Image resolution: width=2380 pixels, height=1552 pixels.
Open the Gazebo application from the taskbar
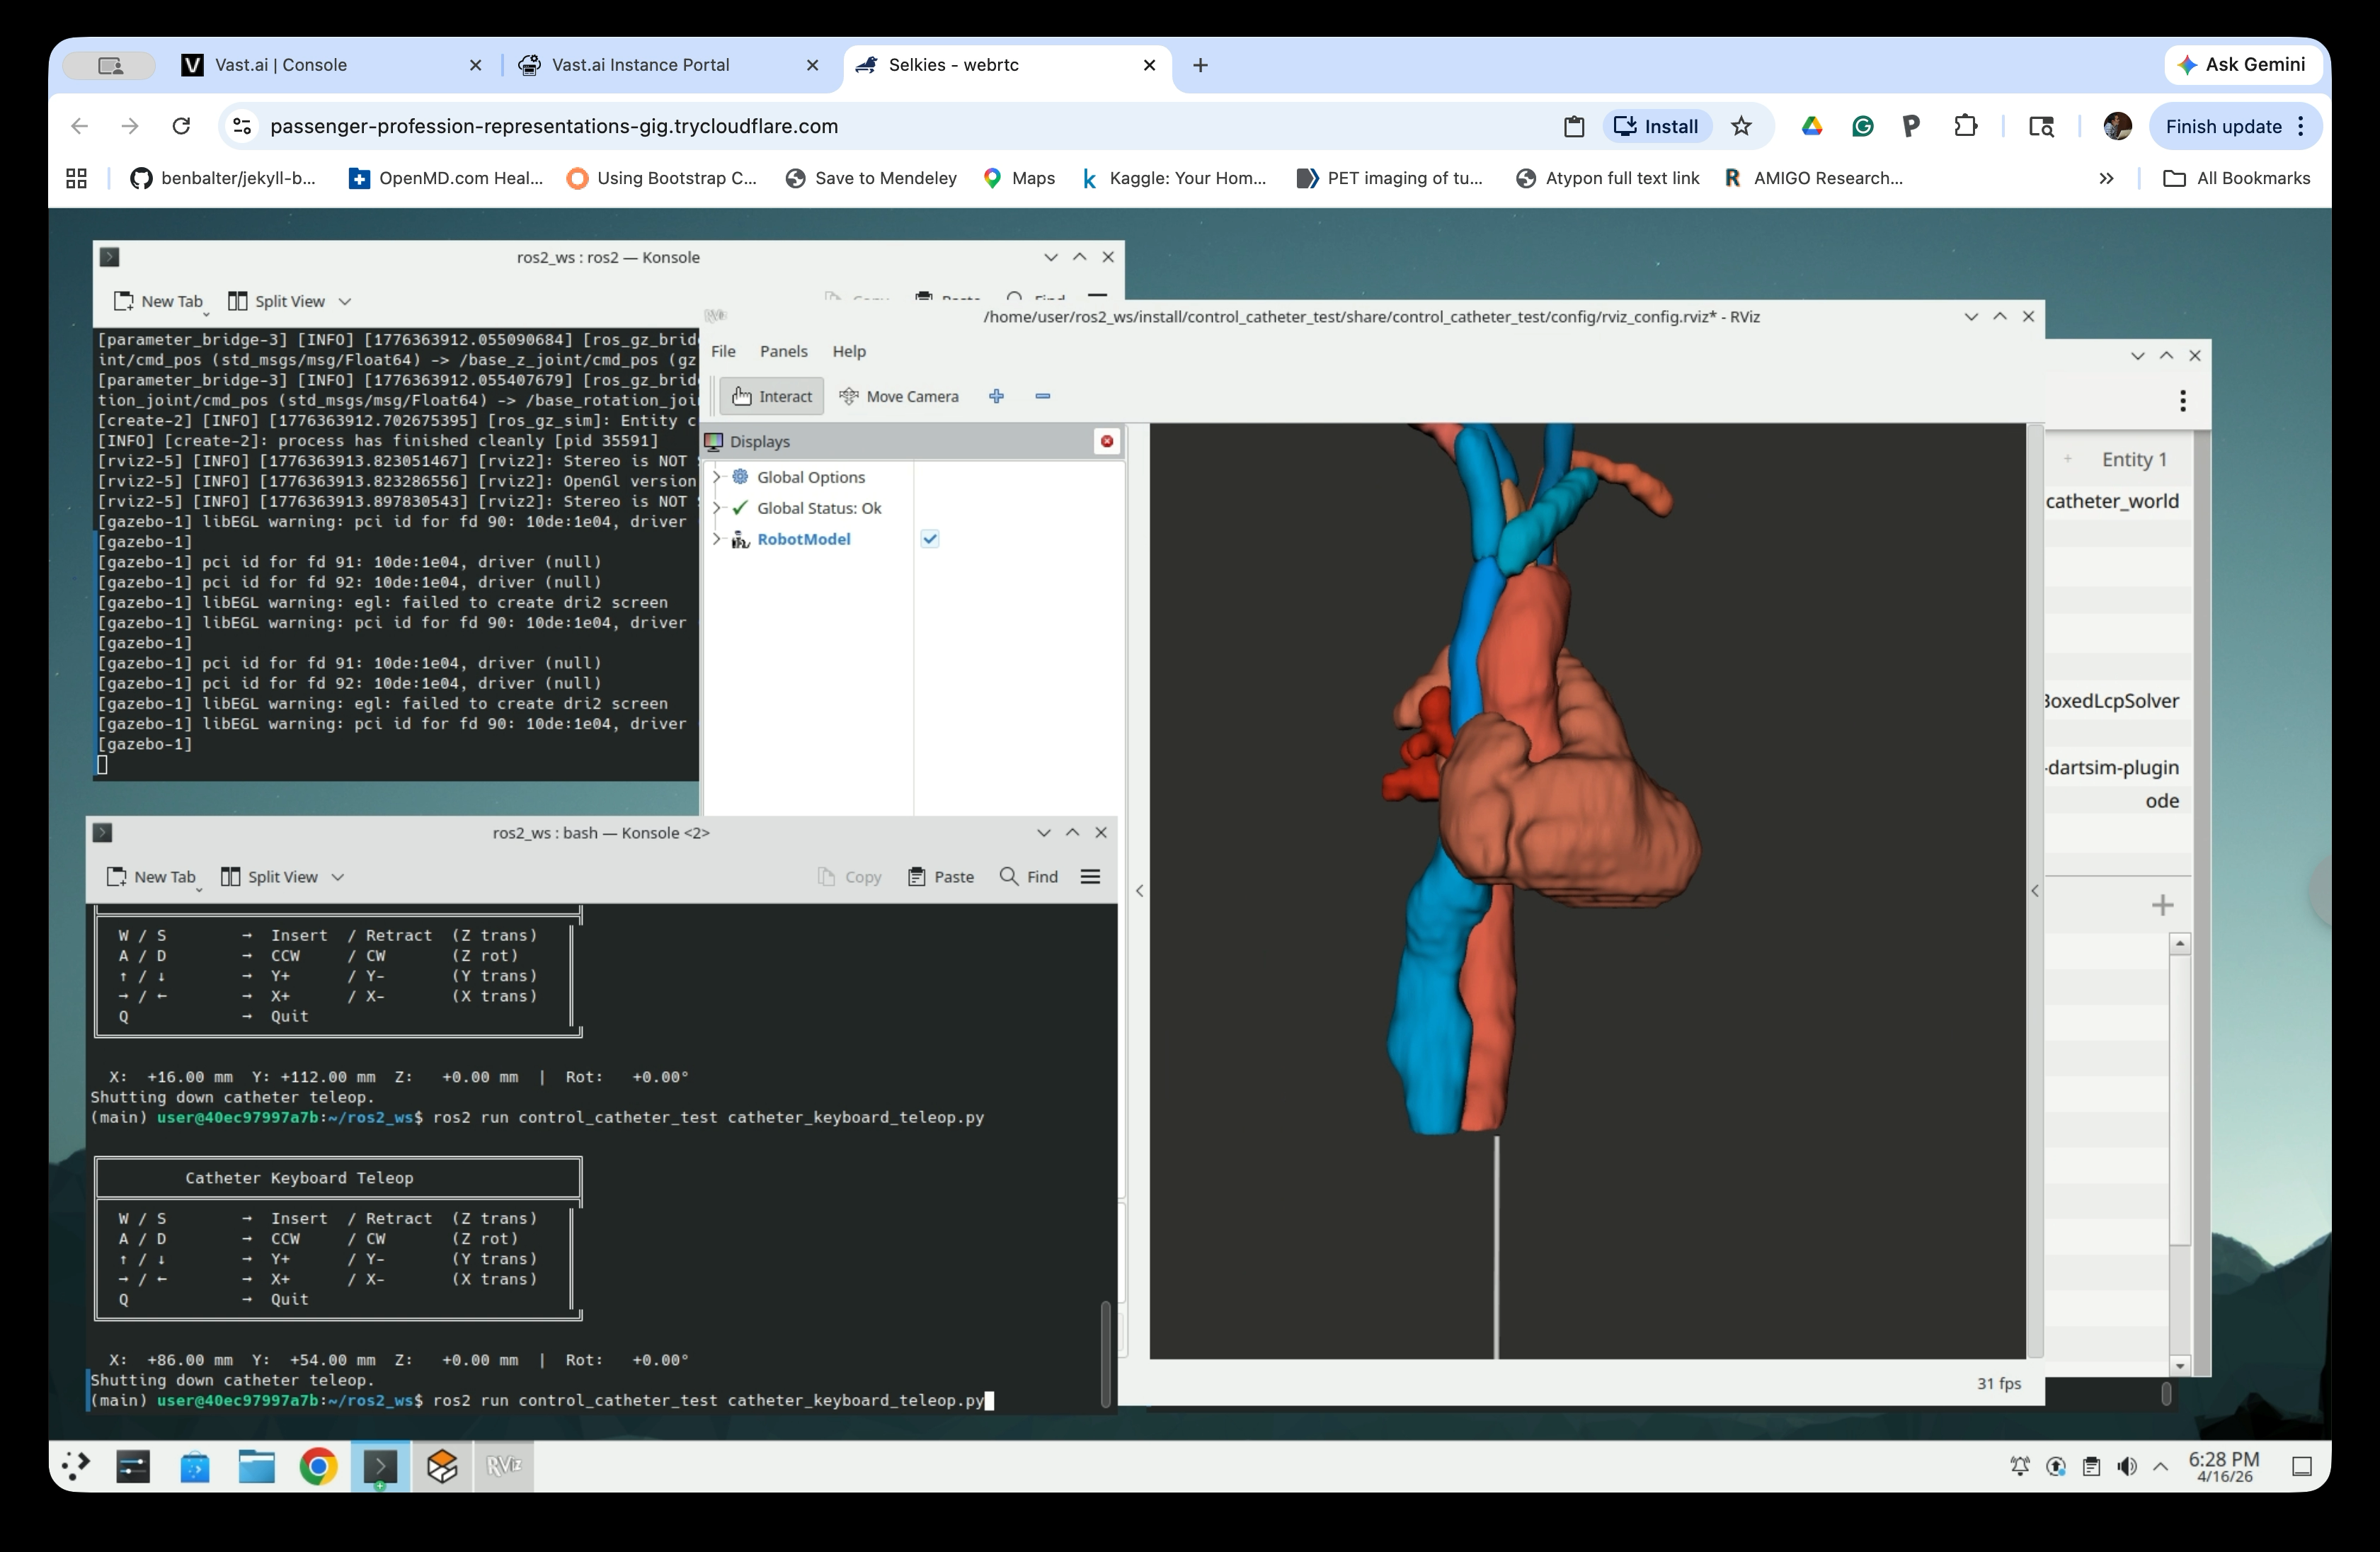pyautogui.click(x=443, y=1466)
